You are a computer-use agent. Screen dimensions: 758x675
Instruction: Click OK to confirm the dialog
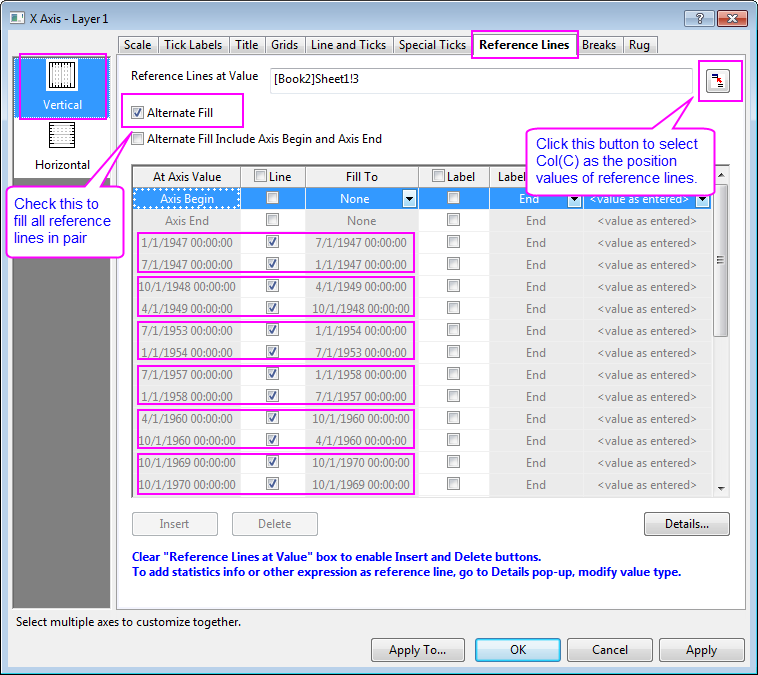coord(517,650)
